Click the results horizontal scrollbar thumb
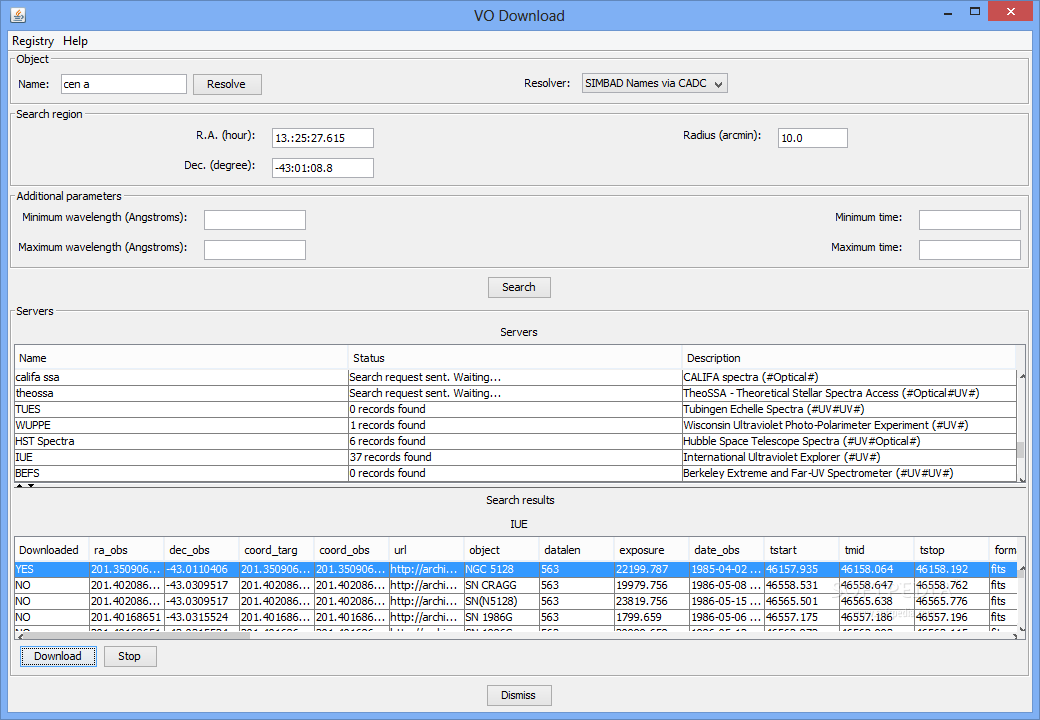The height and width of the screenshot is (720, 1040). coord(138,636)
